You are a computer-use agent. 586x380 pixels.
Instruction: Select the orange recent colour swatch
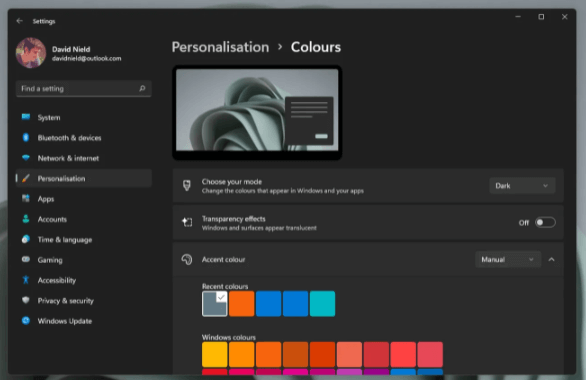241,304
